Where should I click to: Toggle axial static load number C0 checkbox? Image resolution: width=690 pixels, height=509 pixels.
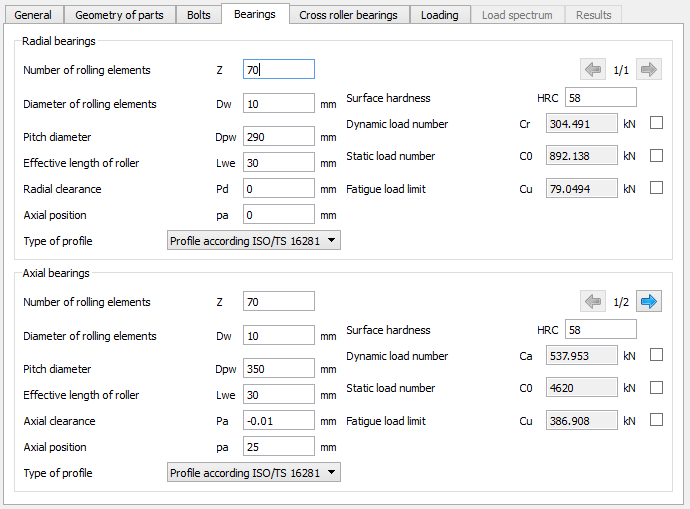[656, 388]
